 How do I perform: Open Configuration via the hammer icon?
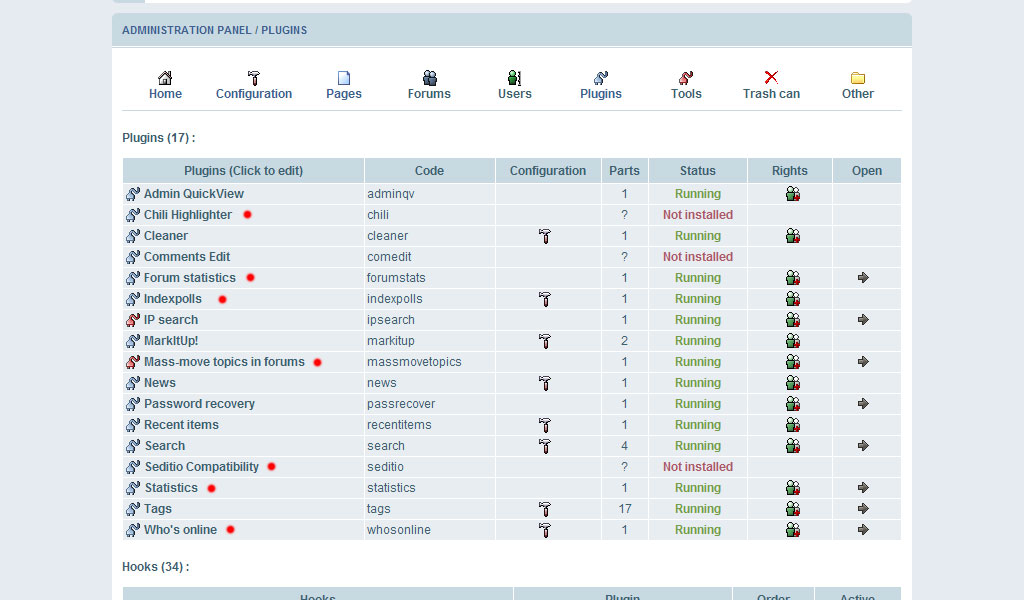pos(254,77)
